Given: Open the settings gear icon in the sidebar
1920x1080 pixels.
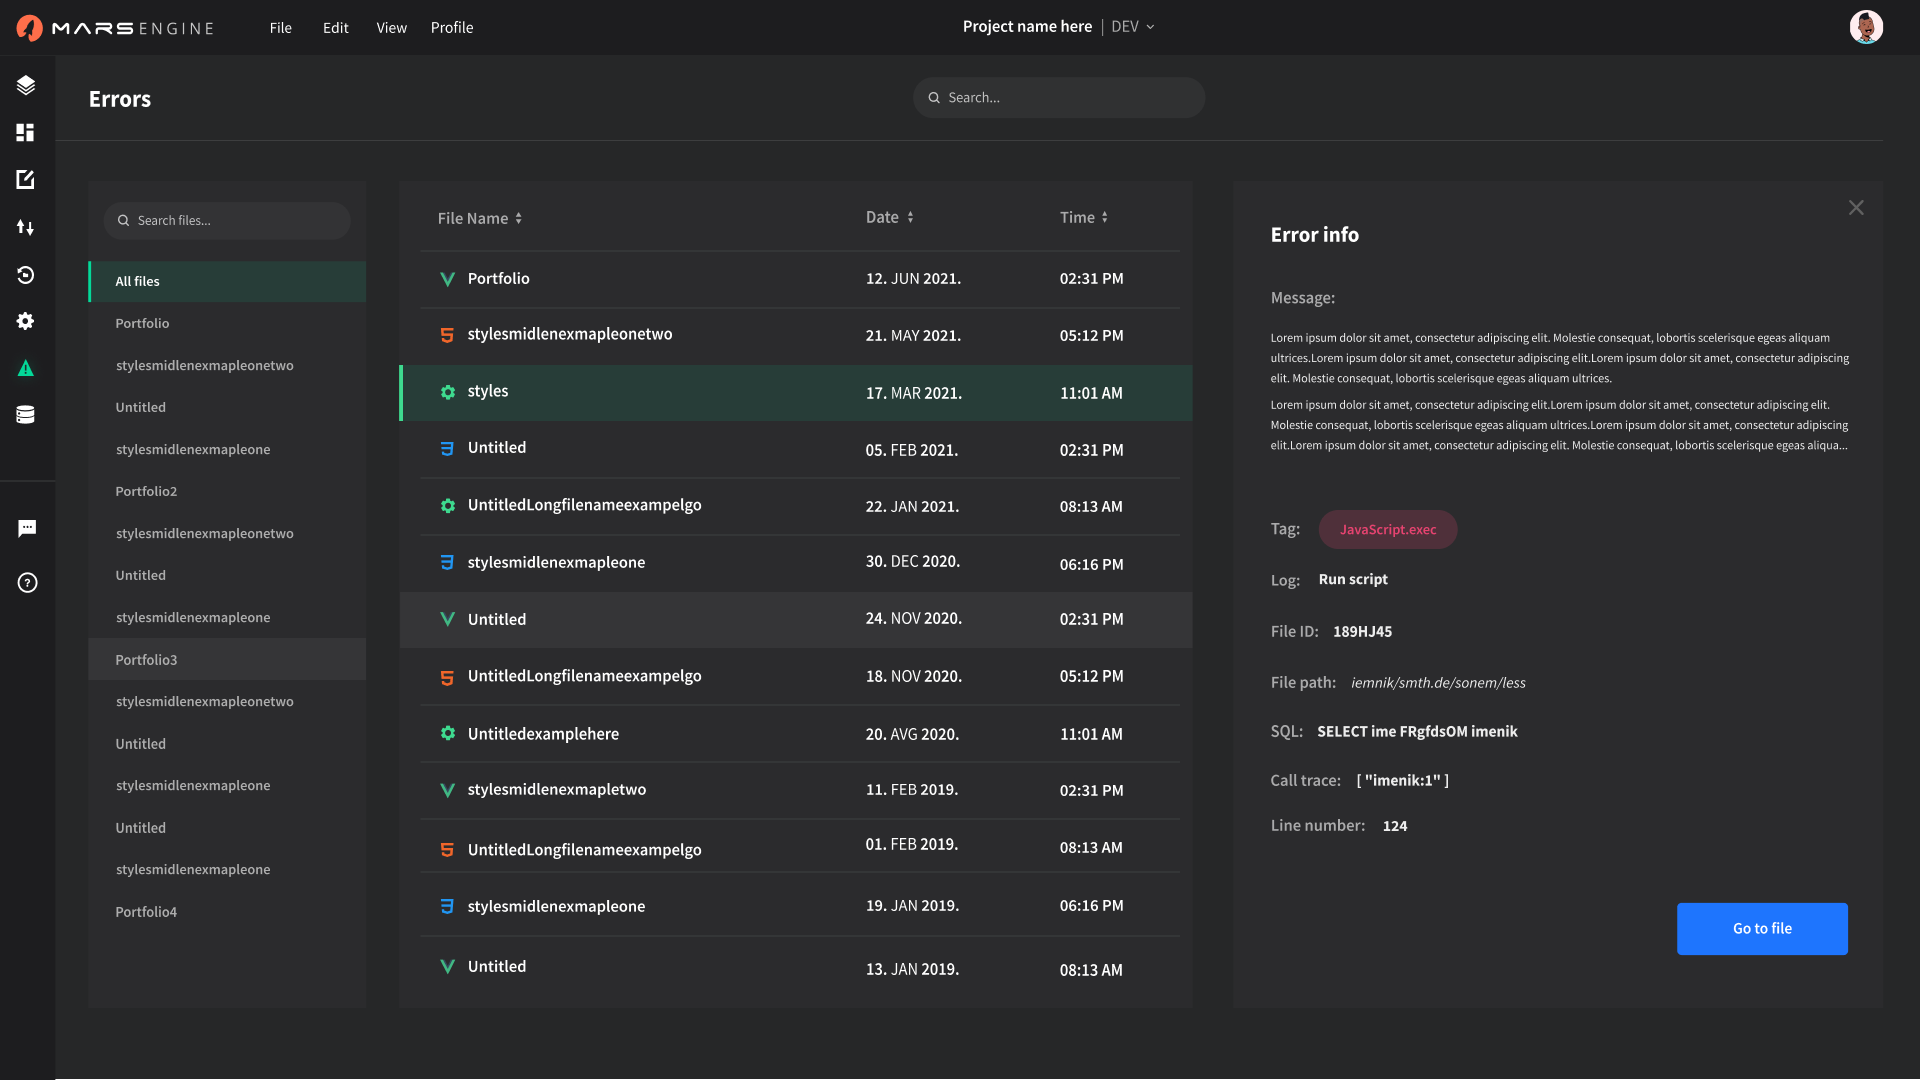Looking at the screenshot, I should pos(26,321).
